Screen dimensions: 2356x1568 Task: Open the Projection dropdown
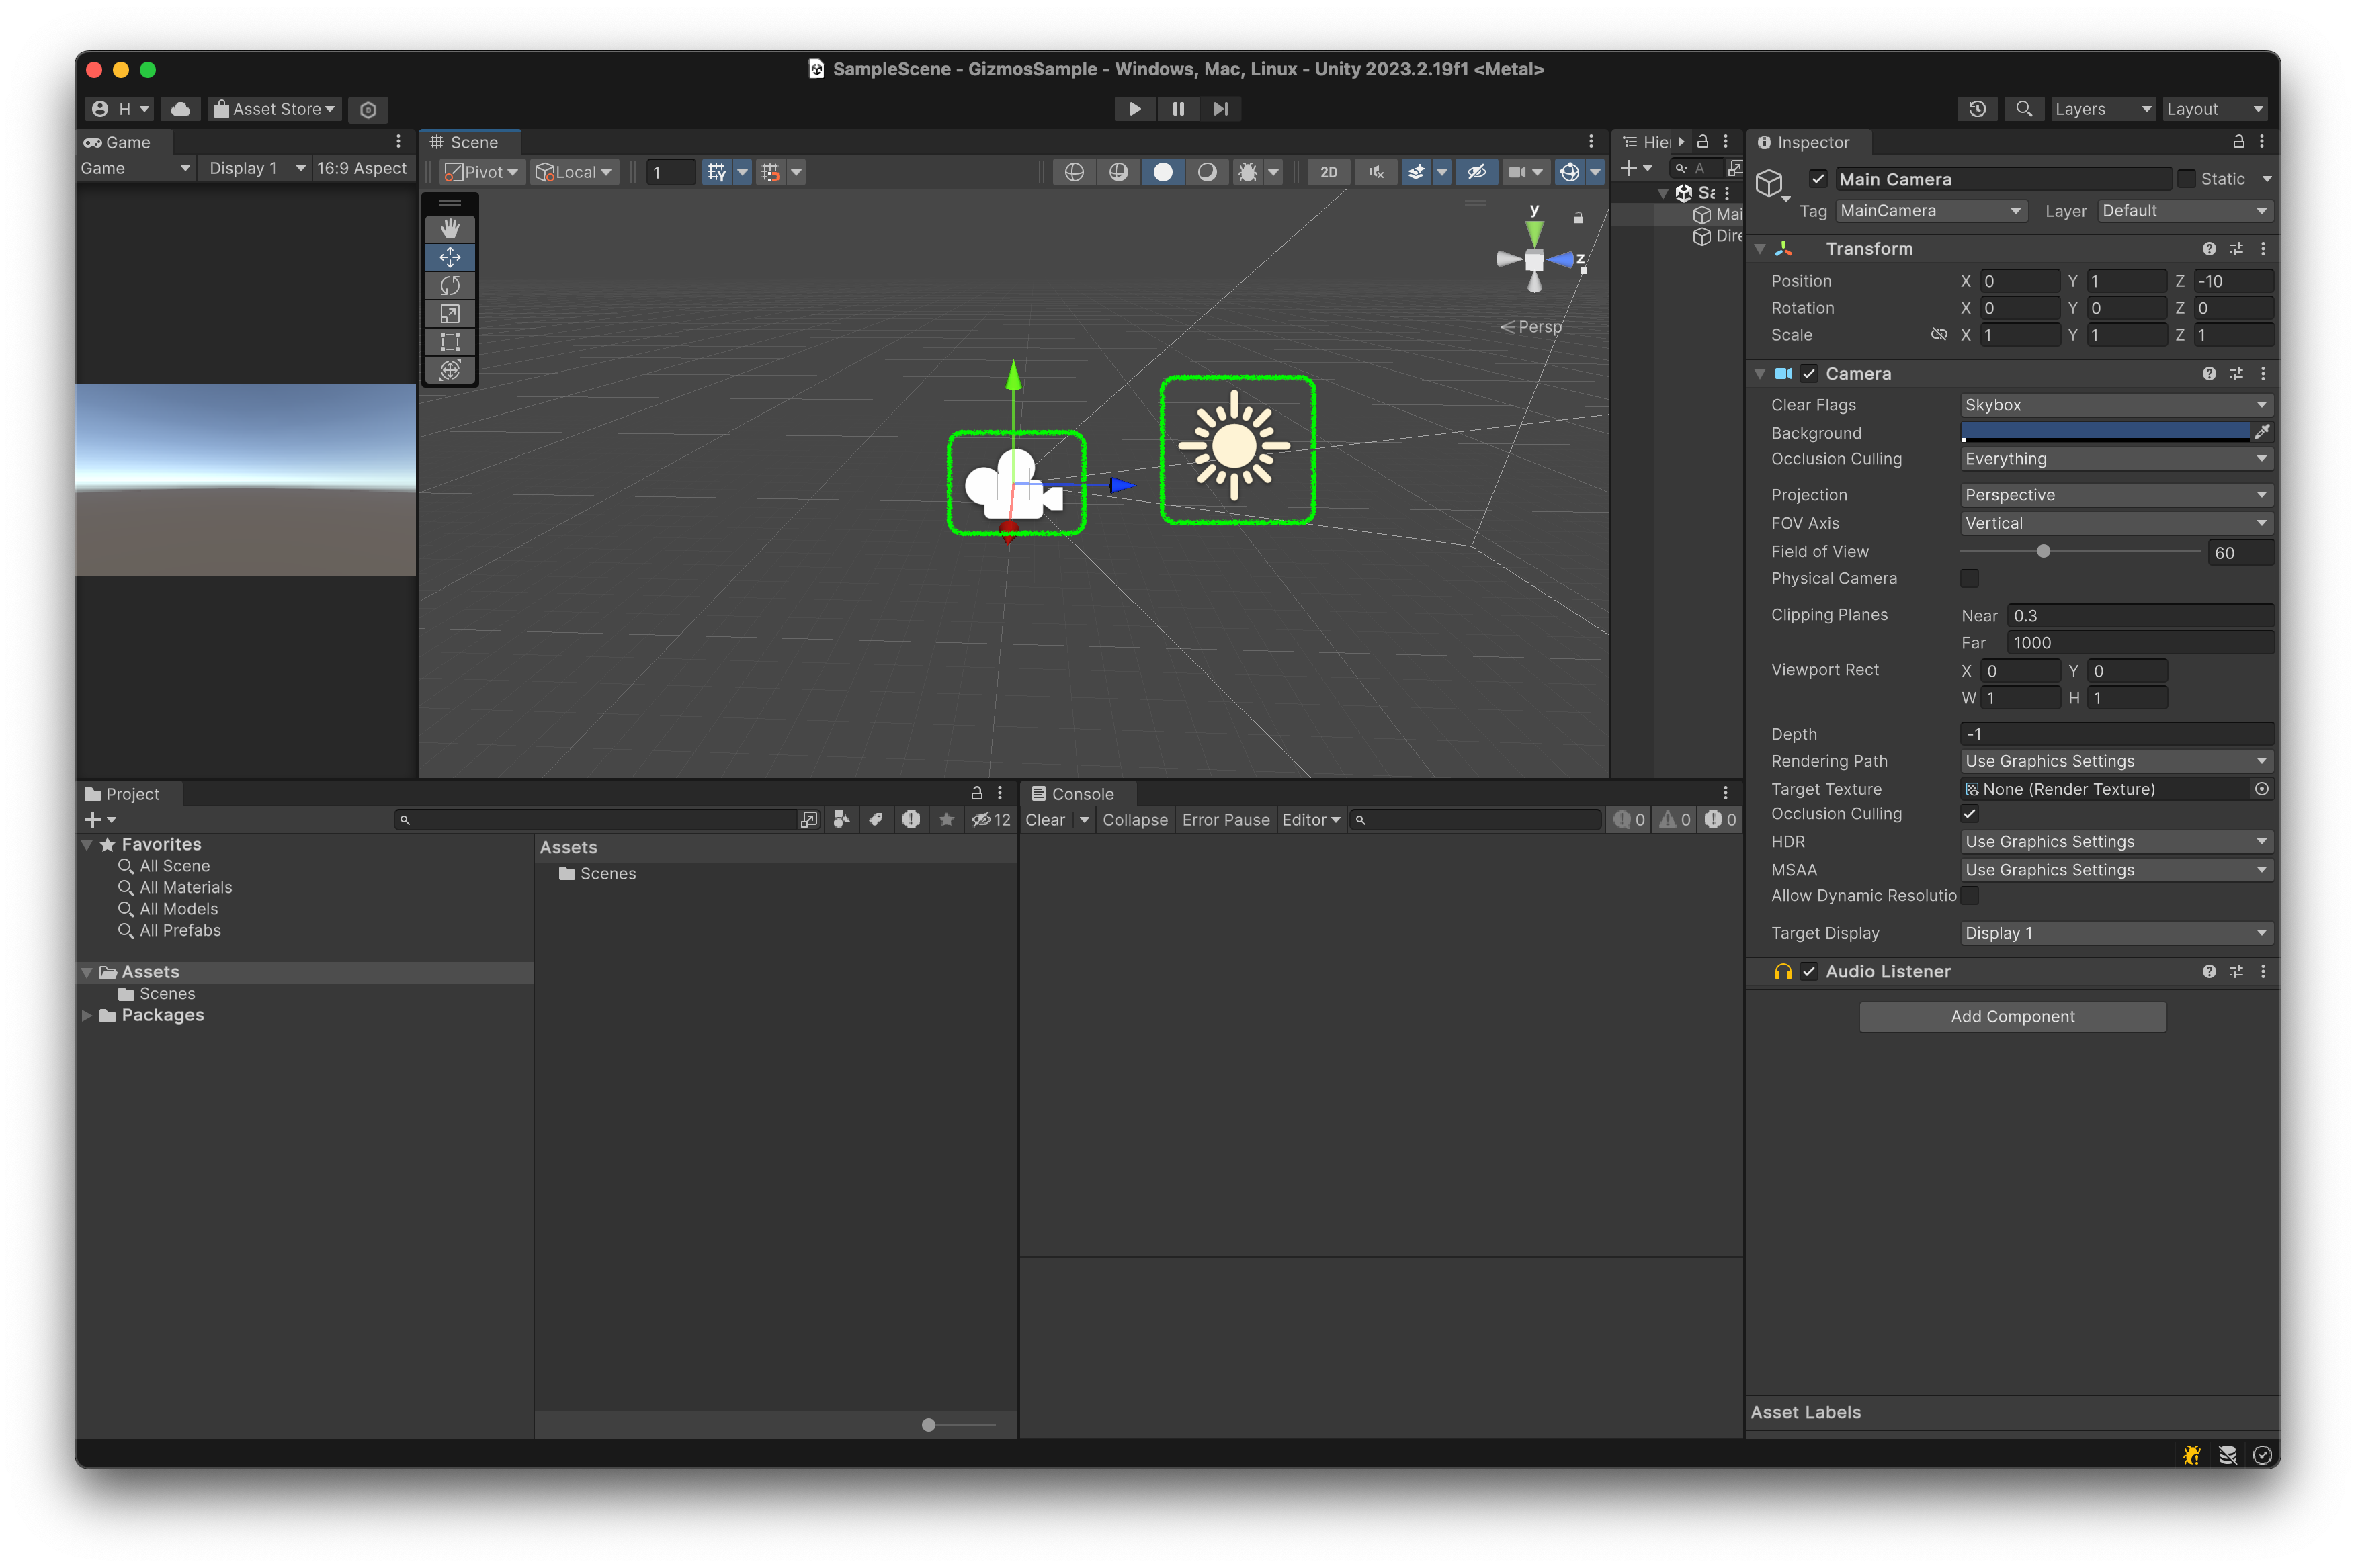2114,494
